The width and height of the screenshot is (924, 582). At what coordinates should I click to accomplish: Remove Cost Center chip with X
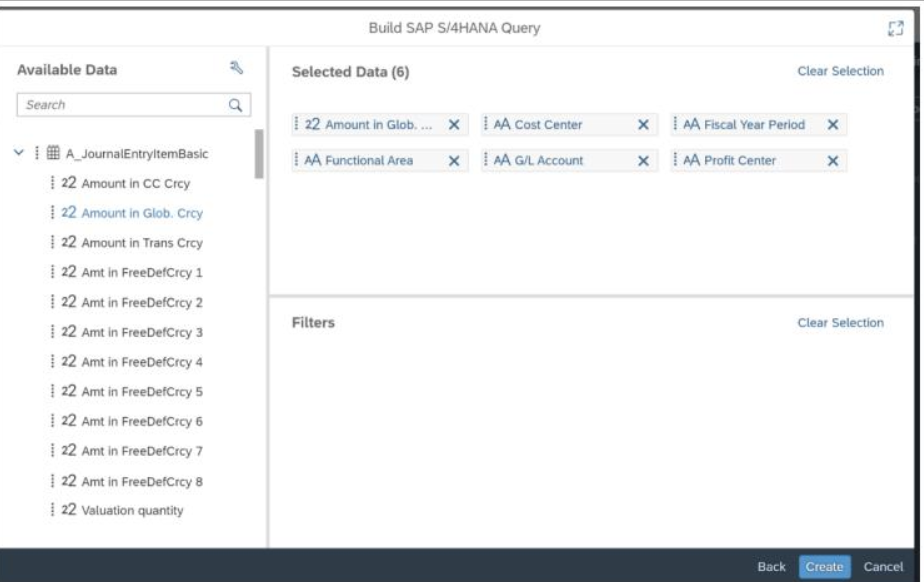point(644,125)
